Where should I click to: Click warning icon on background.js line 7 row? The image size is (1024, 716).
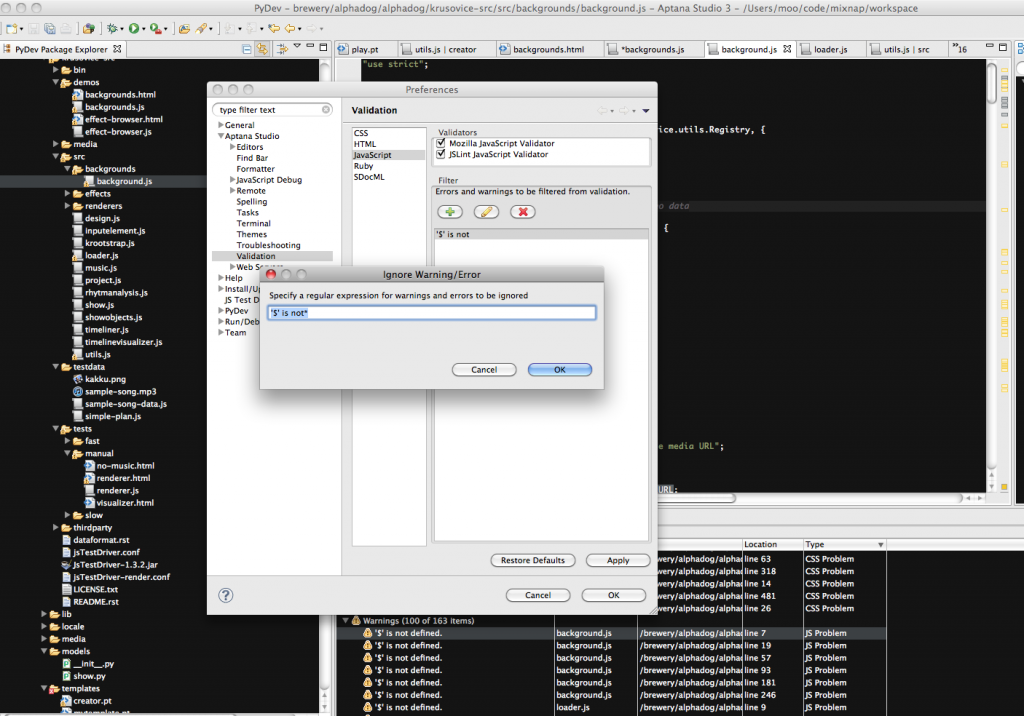pyautogui.click(x=368, y=633)
